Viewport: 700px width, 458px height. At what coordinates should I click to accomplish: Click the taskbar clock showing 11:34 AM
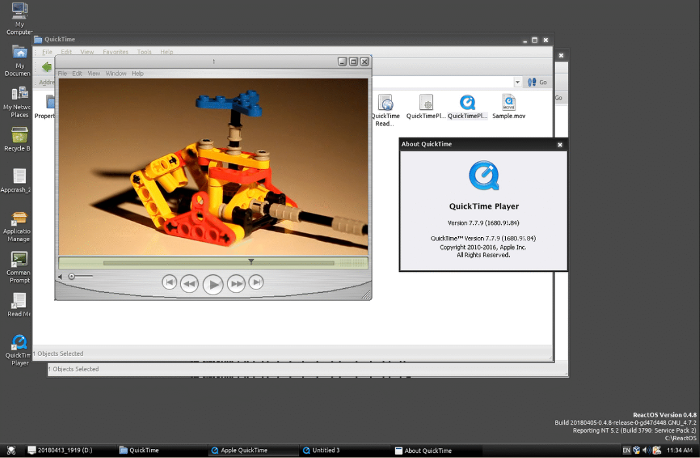679,451
